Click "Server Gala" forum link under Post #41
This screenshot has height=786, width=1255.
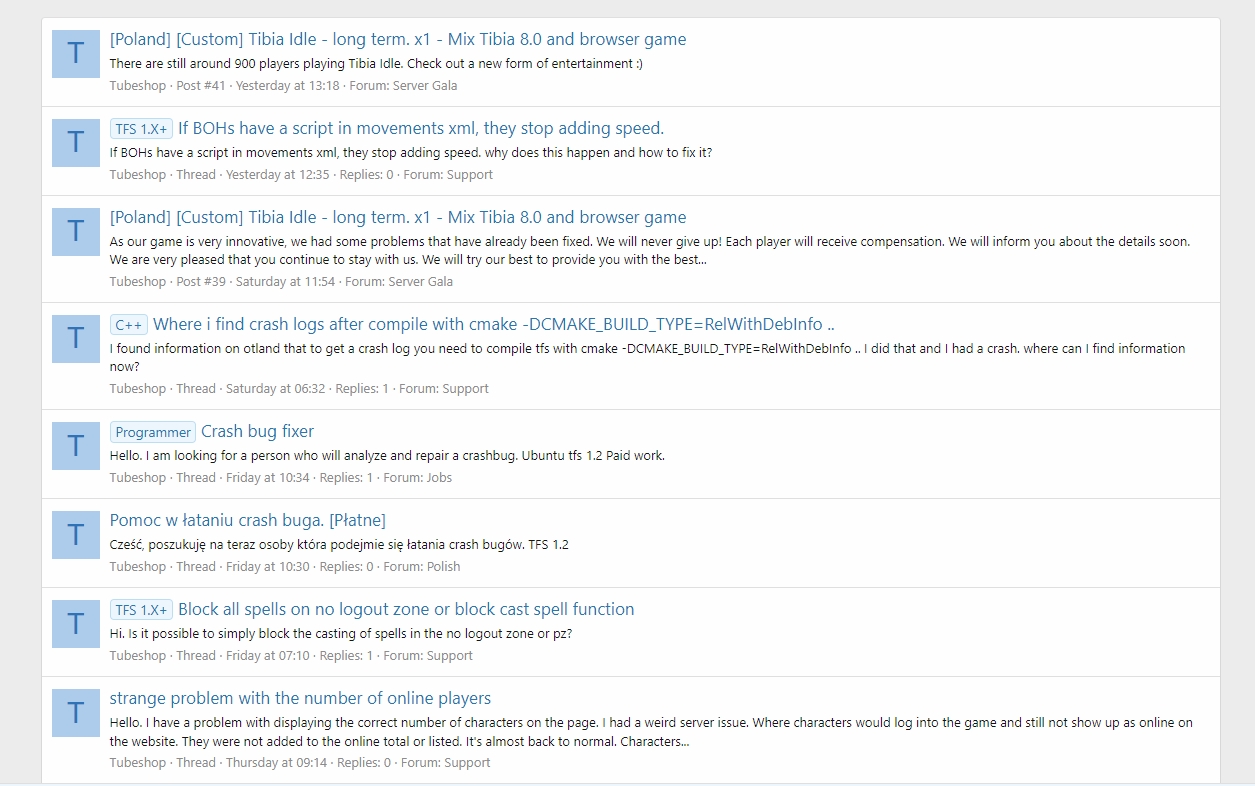click(424, 86)
